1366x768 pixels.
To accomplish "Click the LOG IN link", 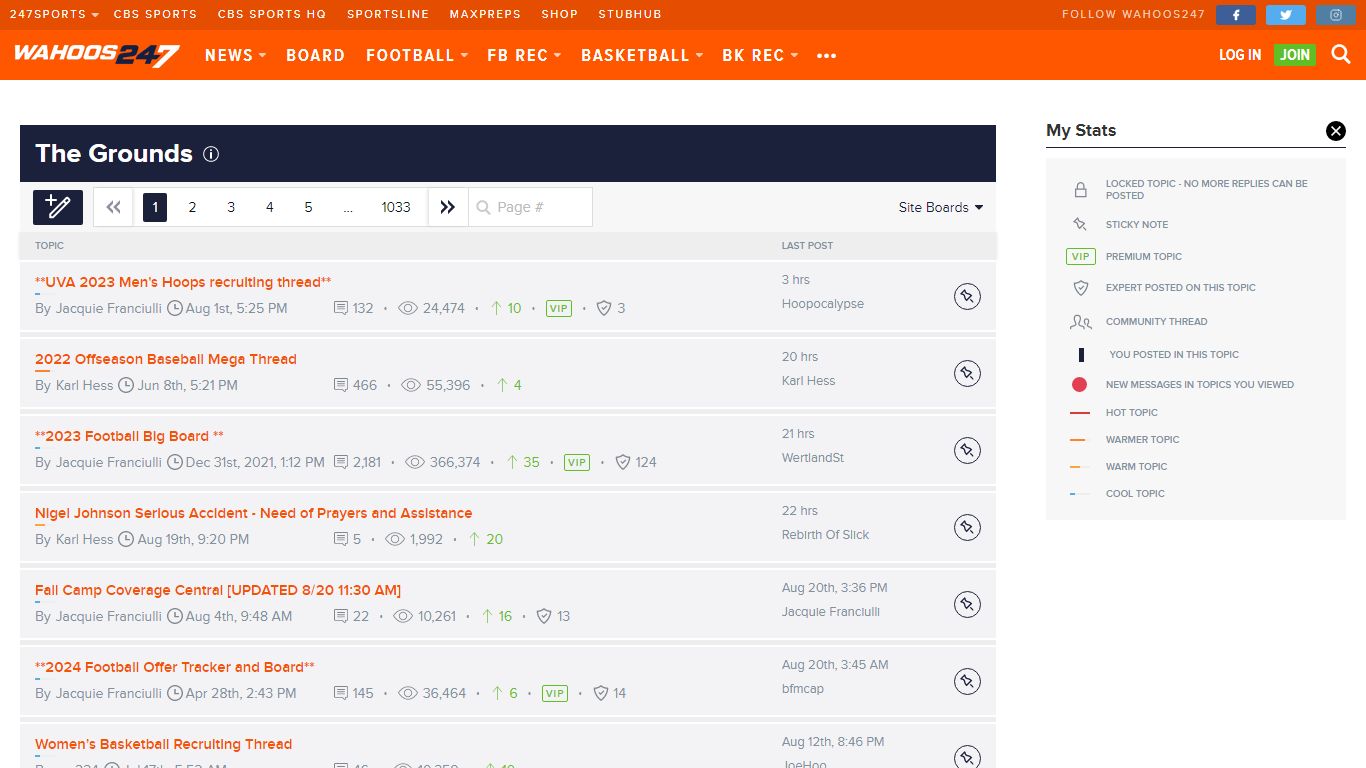I will pyautogui.click(x=1240, y=55).
